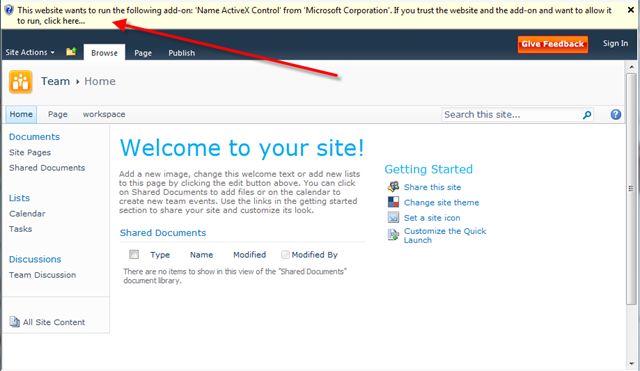
Task: Sort by the Type column header
Action: coord(160,255)
